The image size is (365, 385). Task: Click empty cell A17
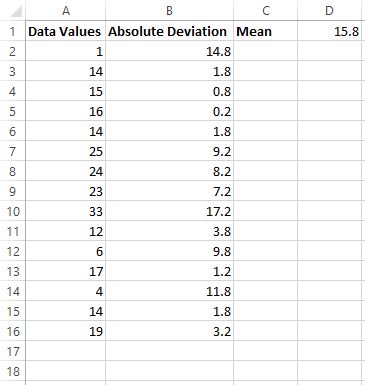coord(66,351)
